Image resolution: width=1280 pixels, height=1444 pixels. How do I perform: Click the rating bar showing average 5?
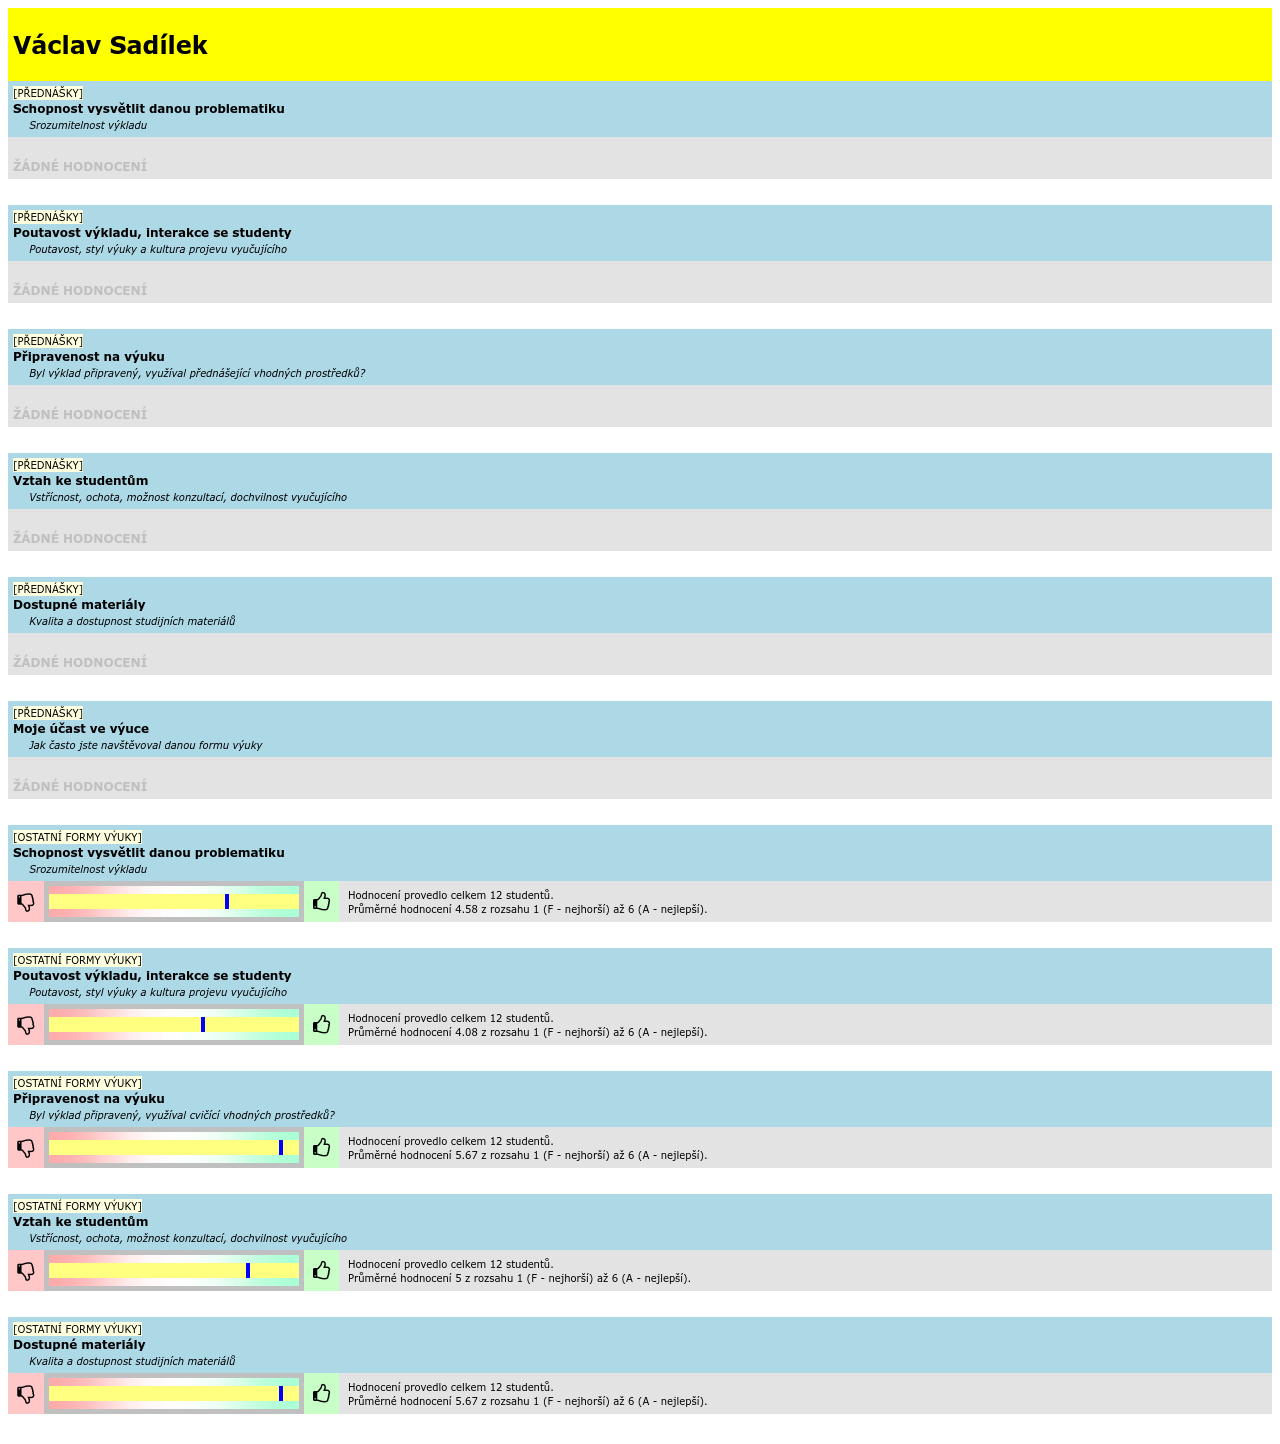tap(174, 1271)
